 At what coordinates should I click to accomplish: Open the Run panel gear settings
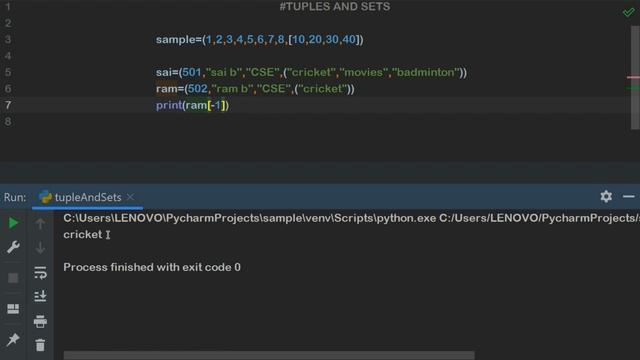point(606,197)
